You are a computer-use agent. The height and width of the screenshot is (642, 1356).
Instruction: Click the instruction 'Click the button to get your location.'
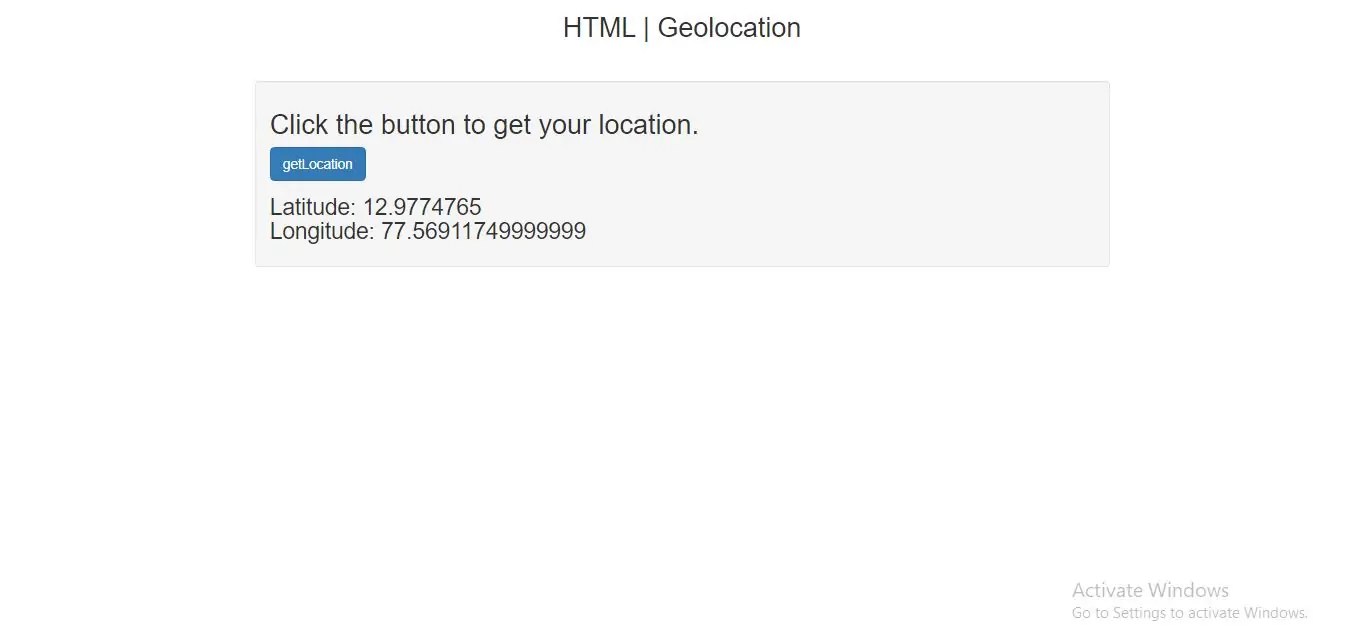coord(484,124)
